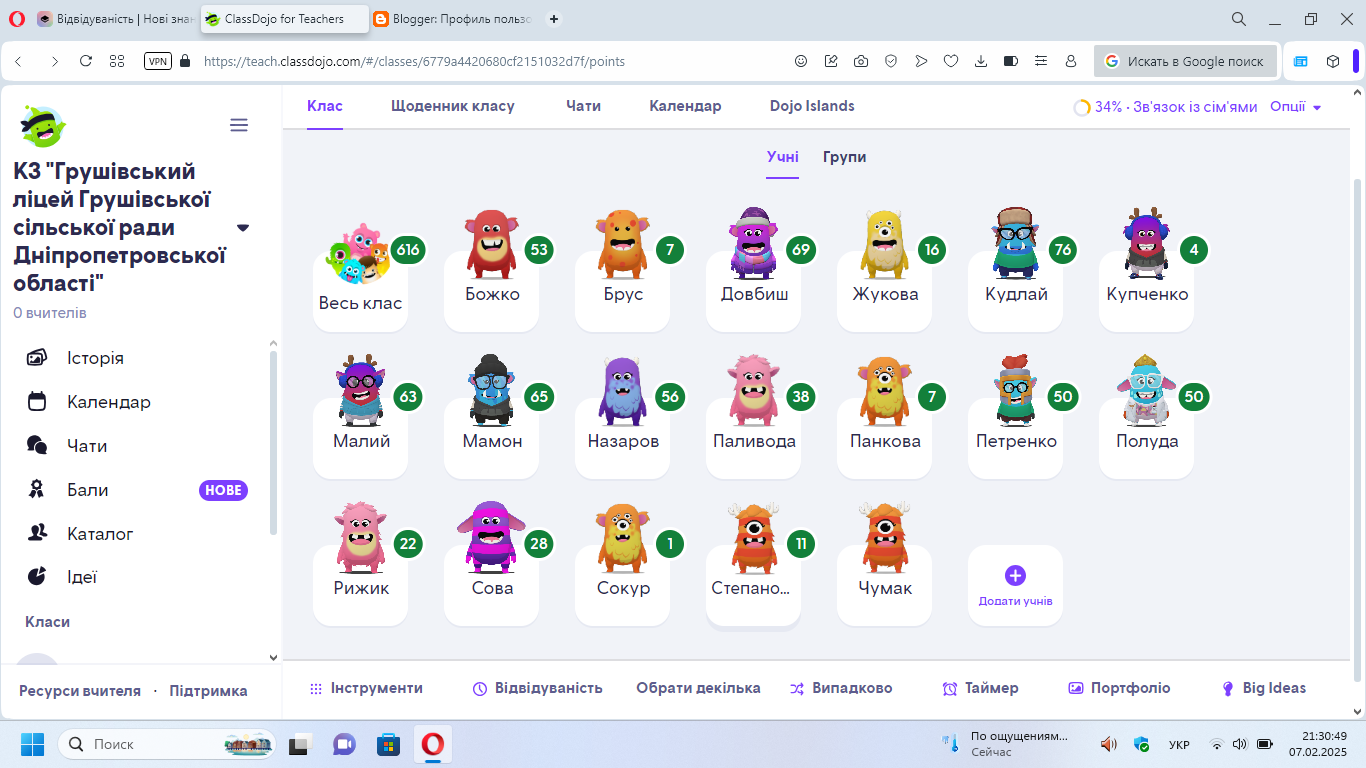Focus the Google search box in the browser
Screen dimensions: 1366x768
[x=1185, y=61]
